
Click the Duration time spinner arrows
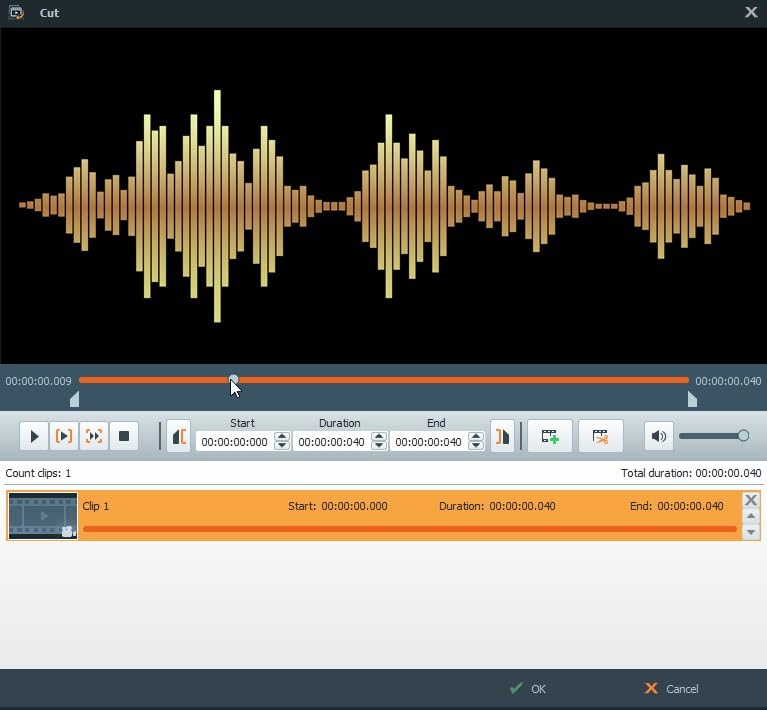pyautogui.click(x=379, y=441)
